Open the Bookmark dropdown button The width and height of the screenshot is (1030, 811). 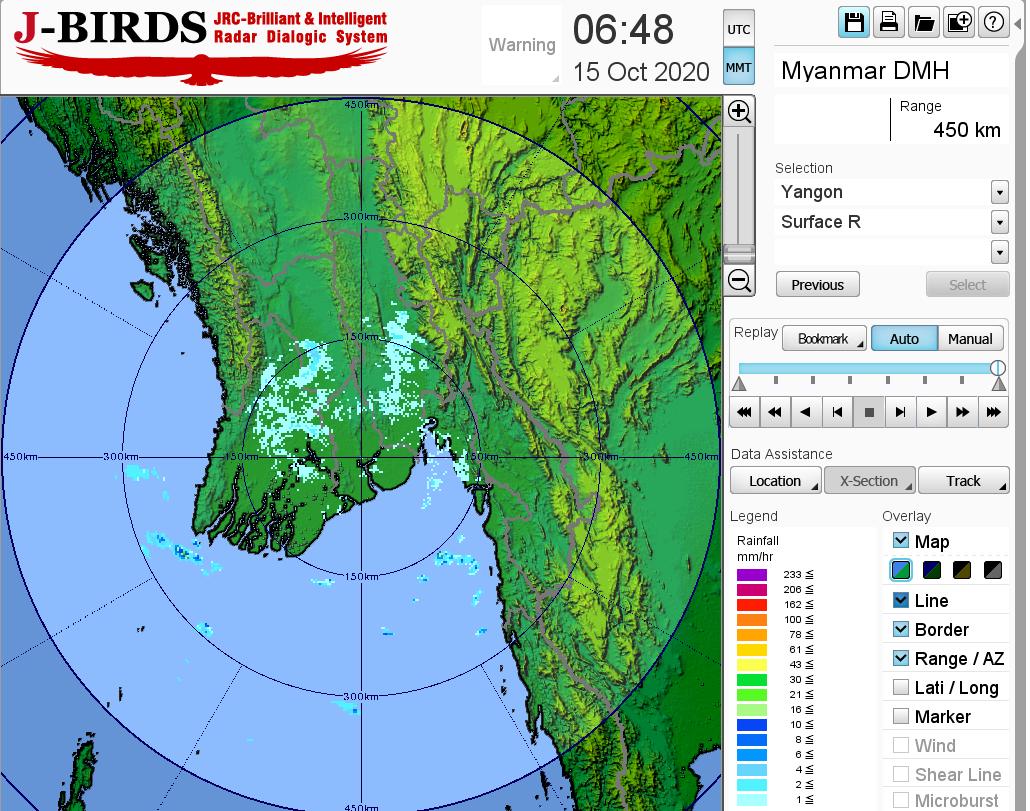tap(824, 339)
